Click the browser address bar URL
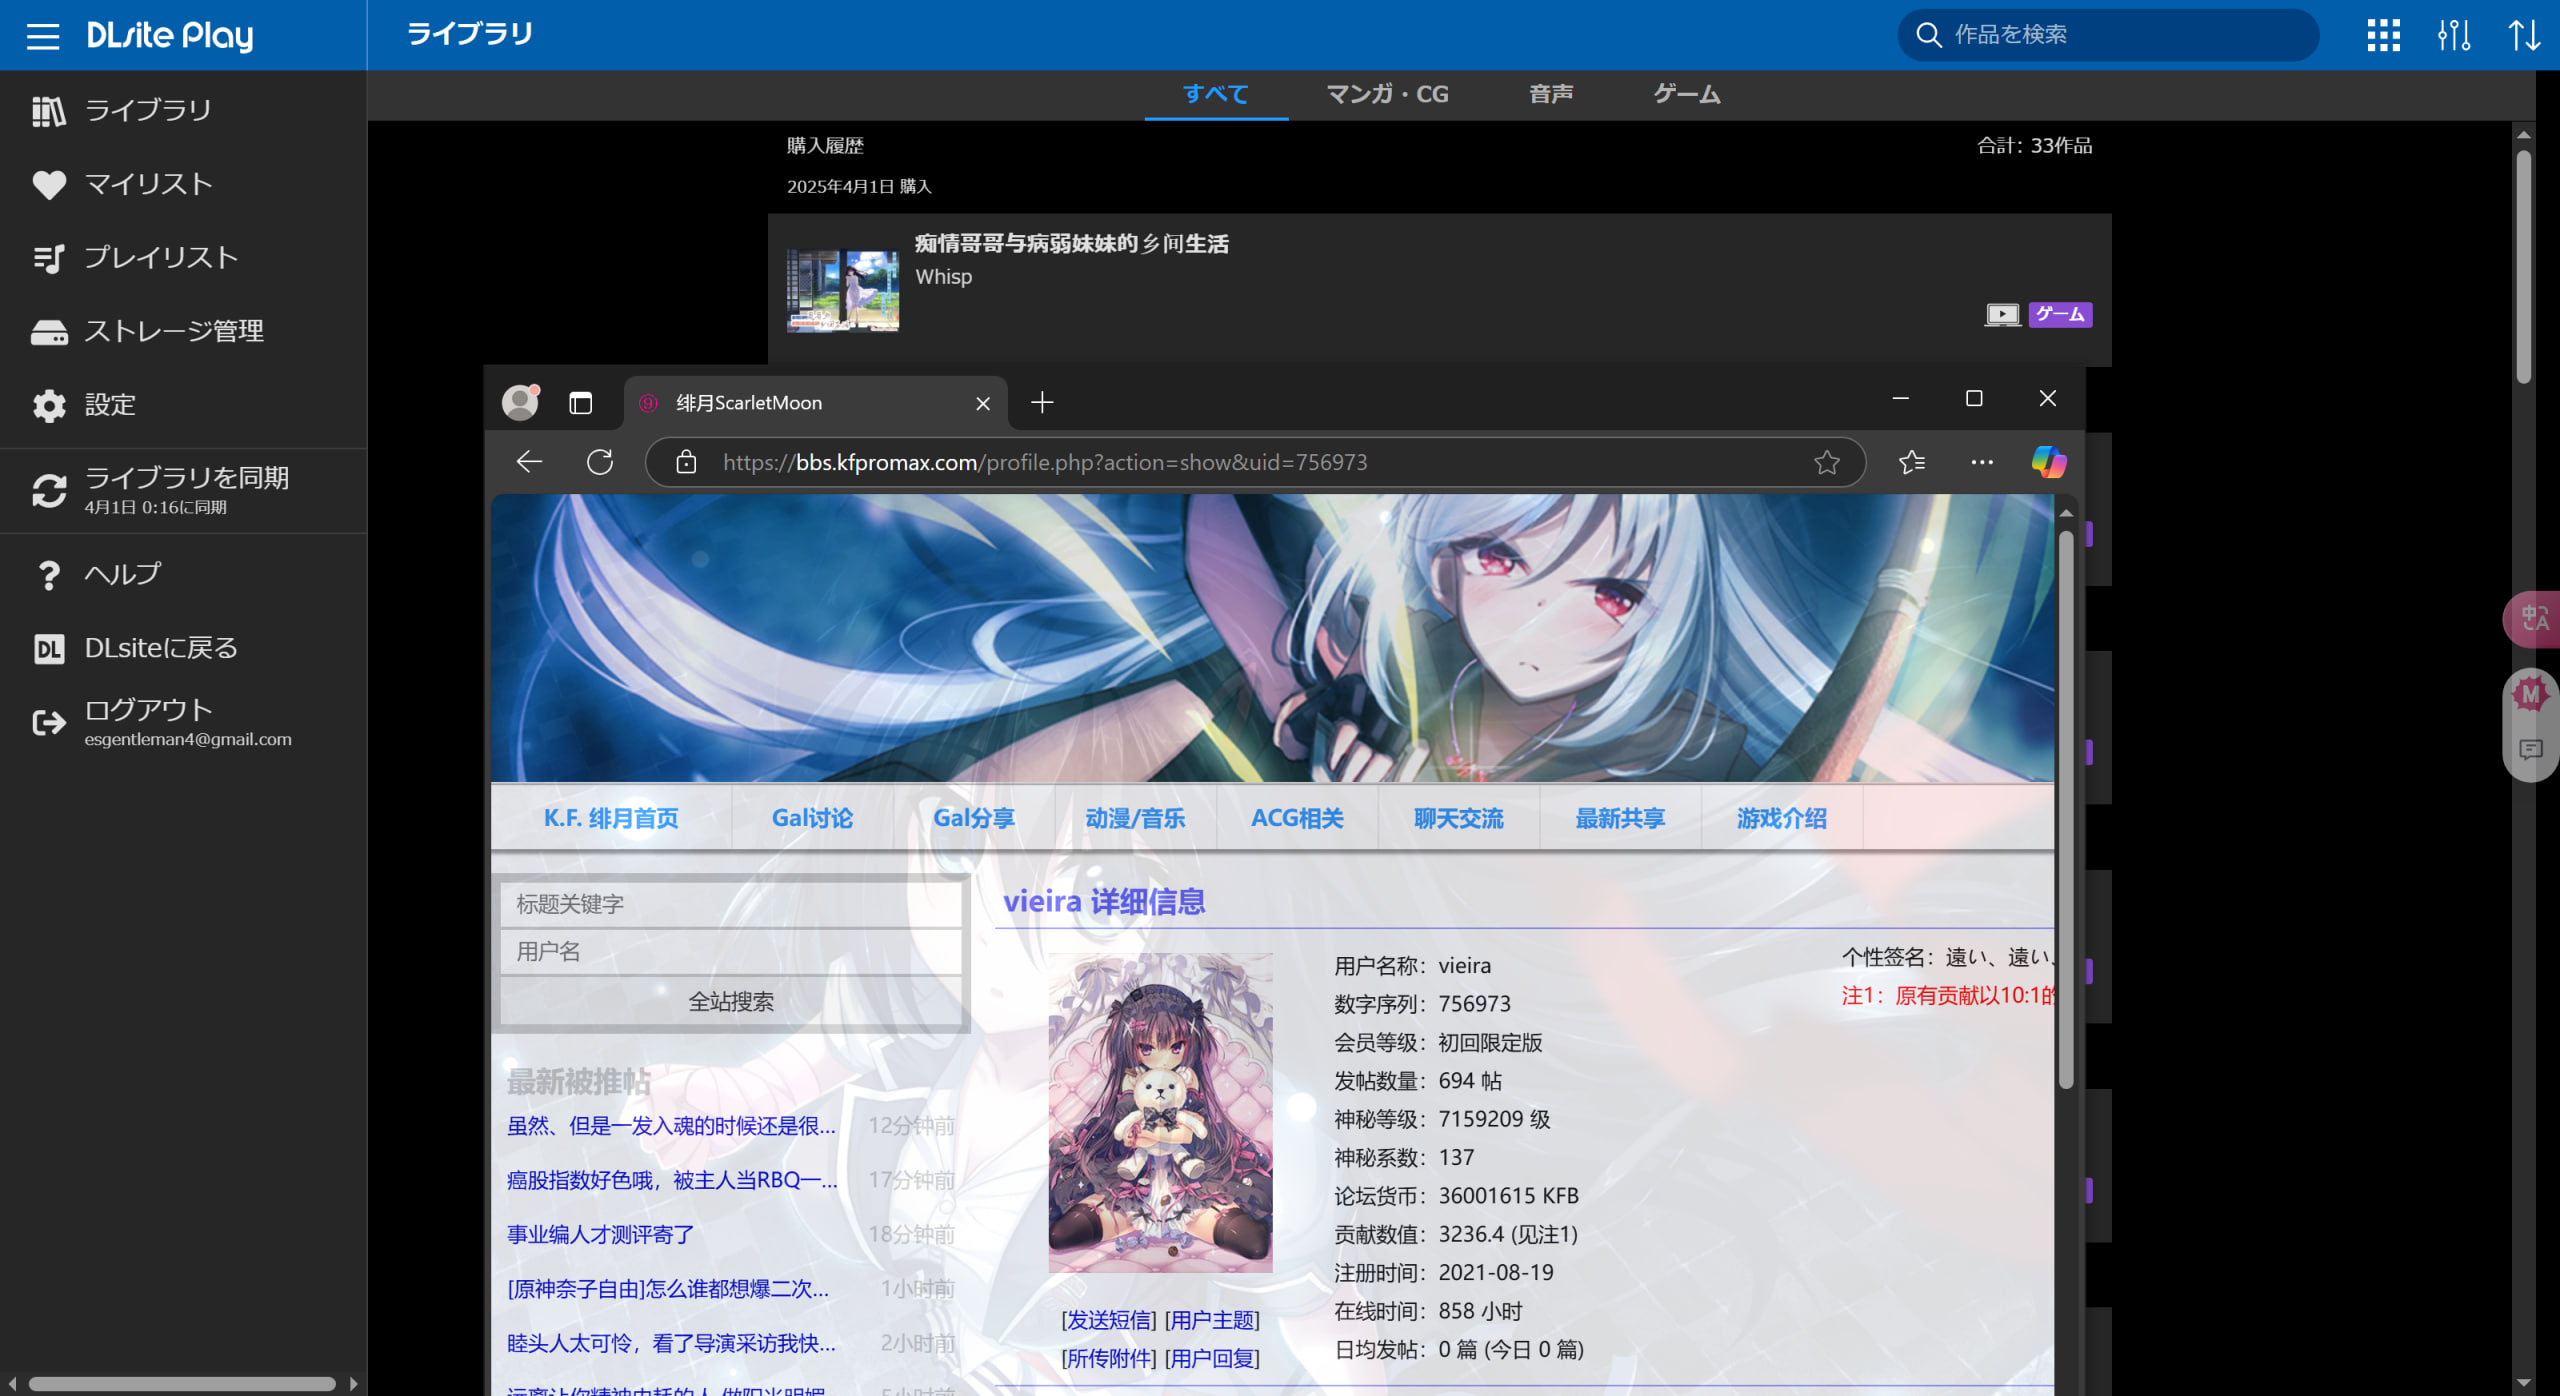The image size is (2560, 1396). click(x=1045, y=462)
